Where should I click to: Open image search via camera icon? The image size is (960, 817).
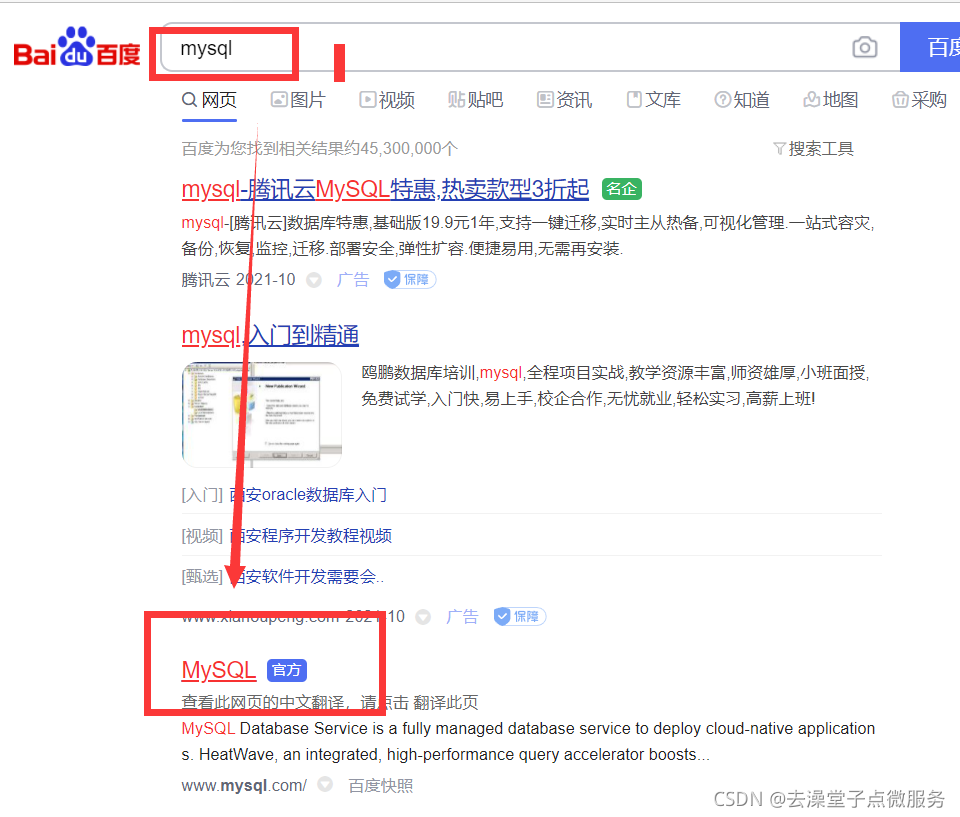(x=864, y=47)
